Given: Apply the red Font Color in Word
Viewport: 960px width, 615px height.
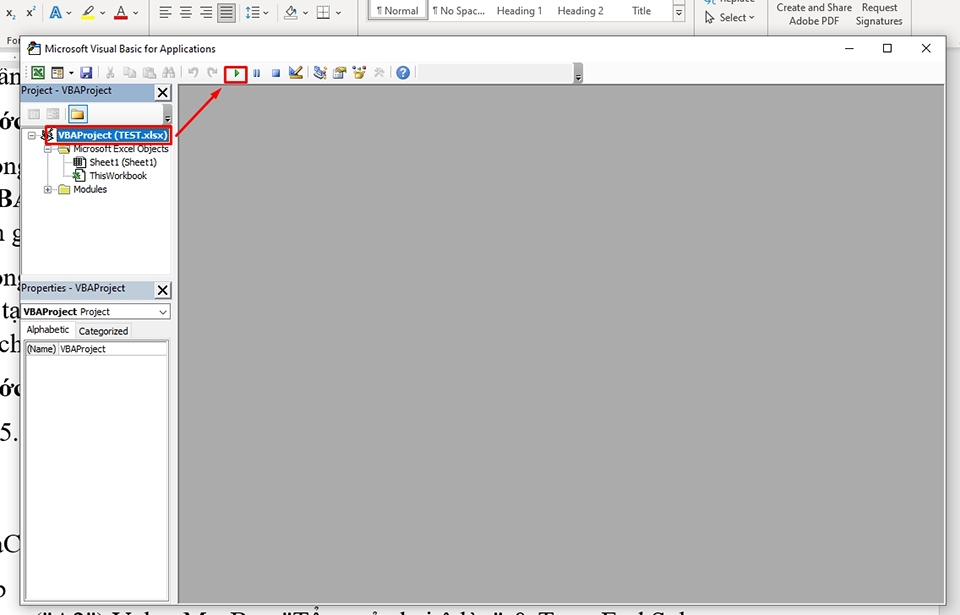Looking at the screenshot, I should pos(121,12).
